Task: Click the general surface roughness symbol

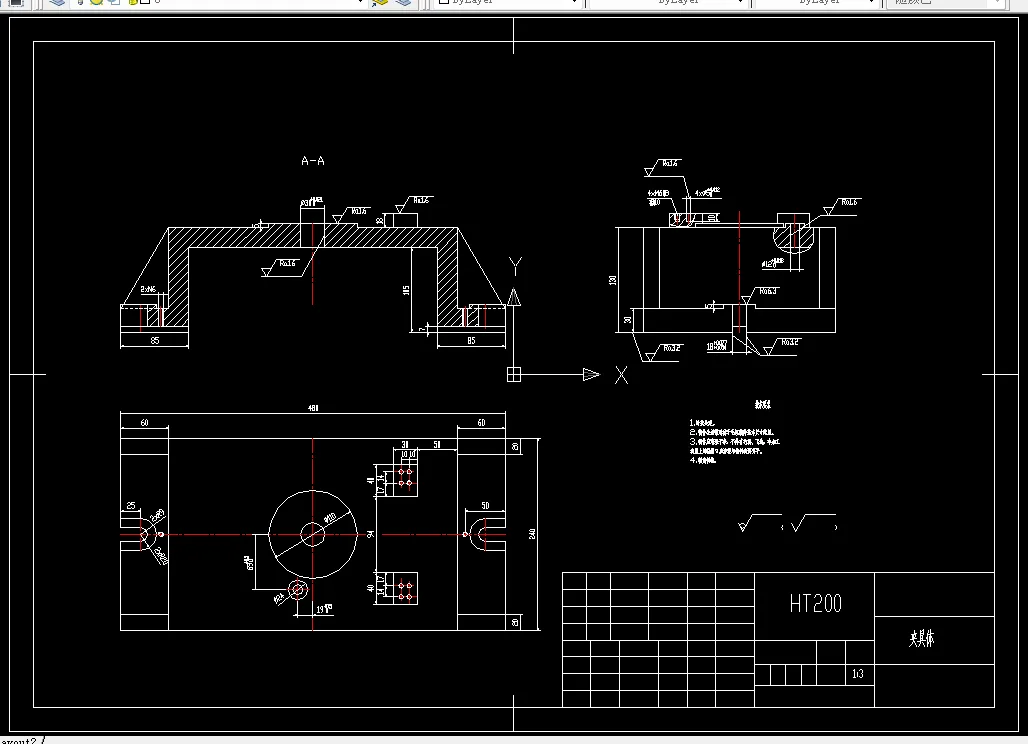Action: [x=759, y=522]
